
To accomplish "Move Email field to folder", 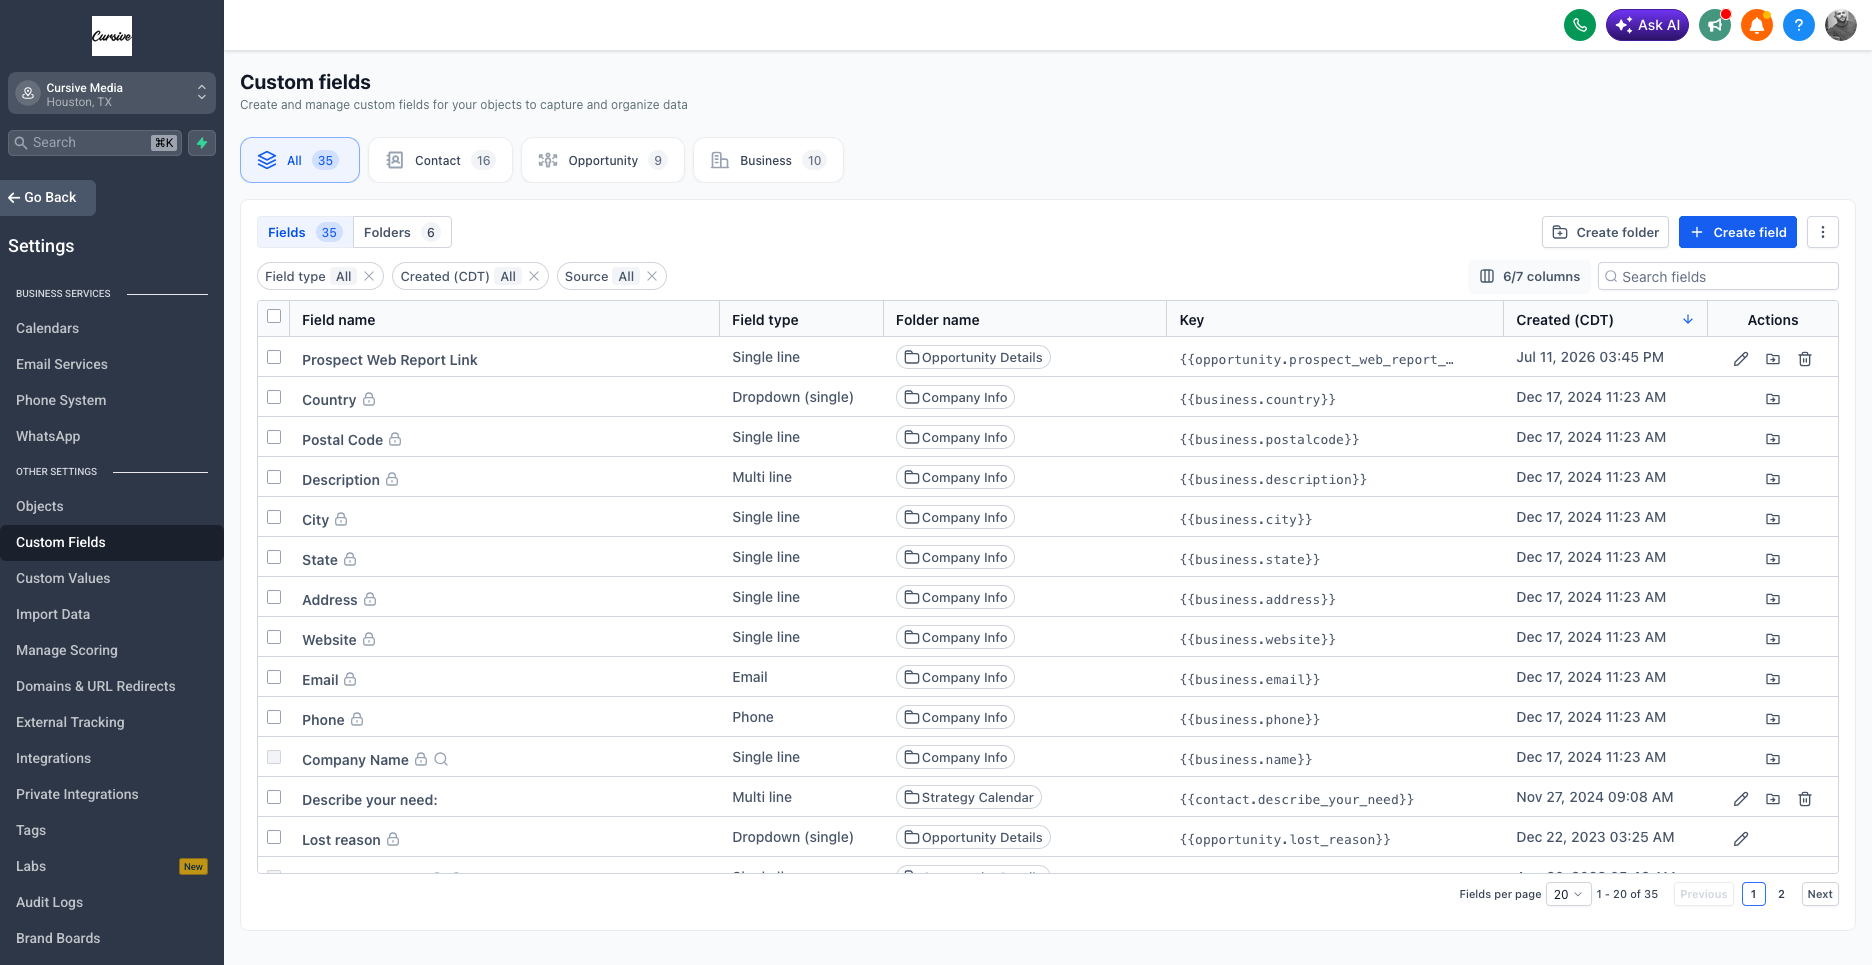I will pyautogui.click(x=1773, y=679).
